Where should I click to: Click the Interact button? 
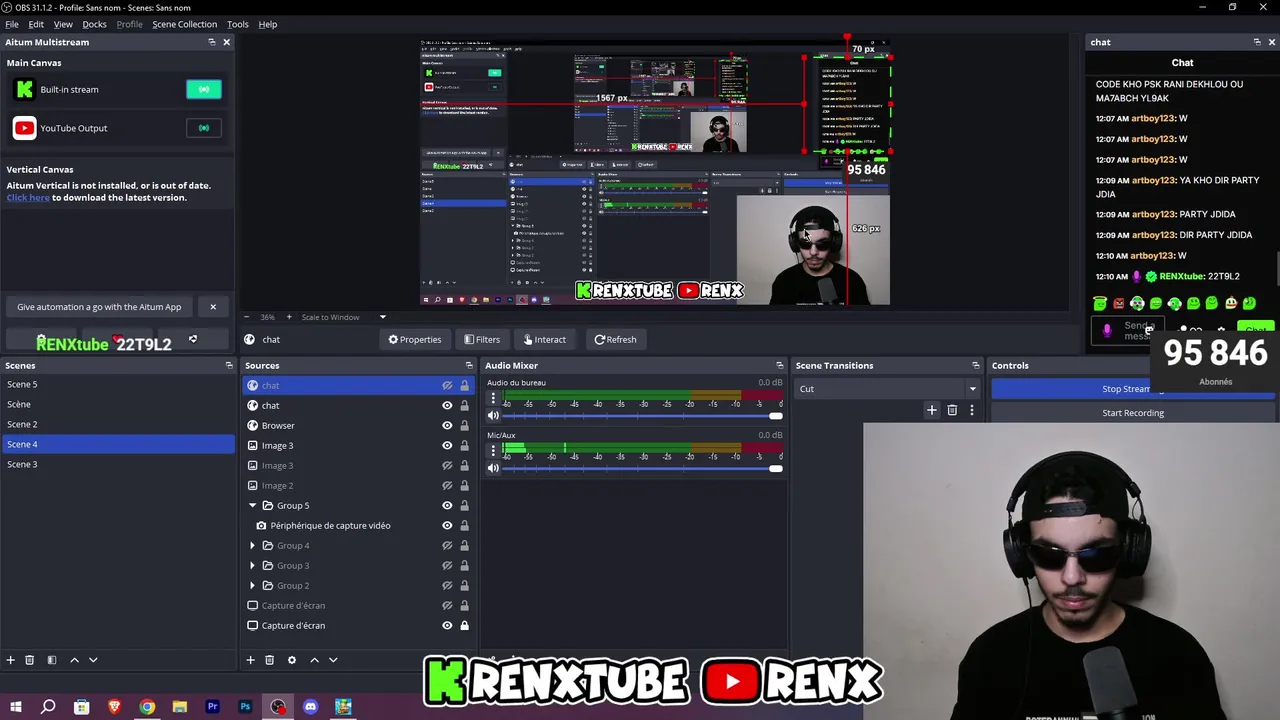click(x=545, y=339)
